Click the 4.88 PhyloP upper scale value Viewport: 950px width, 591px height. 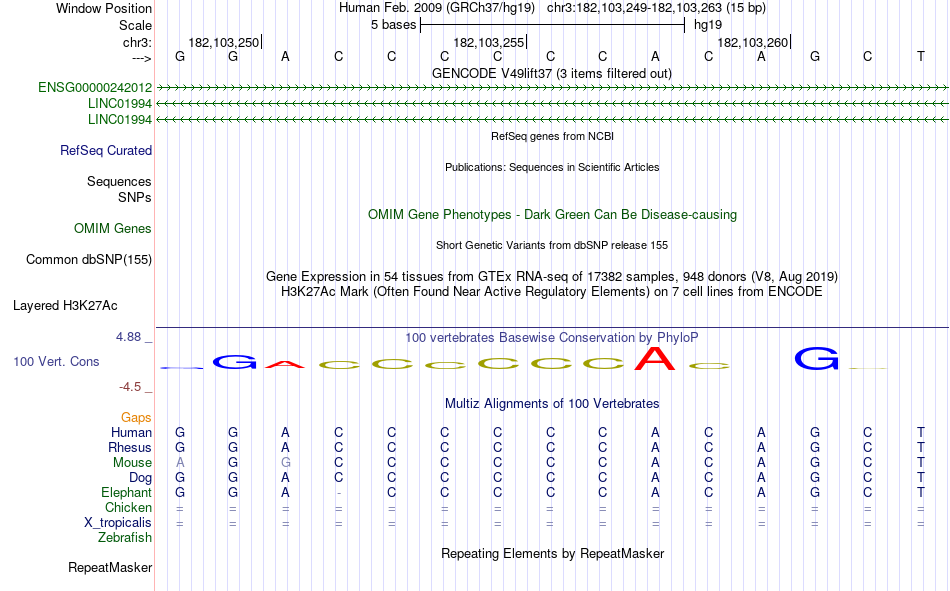click(x=129, y=337)
